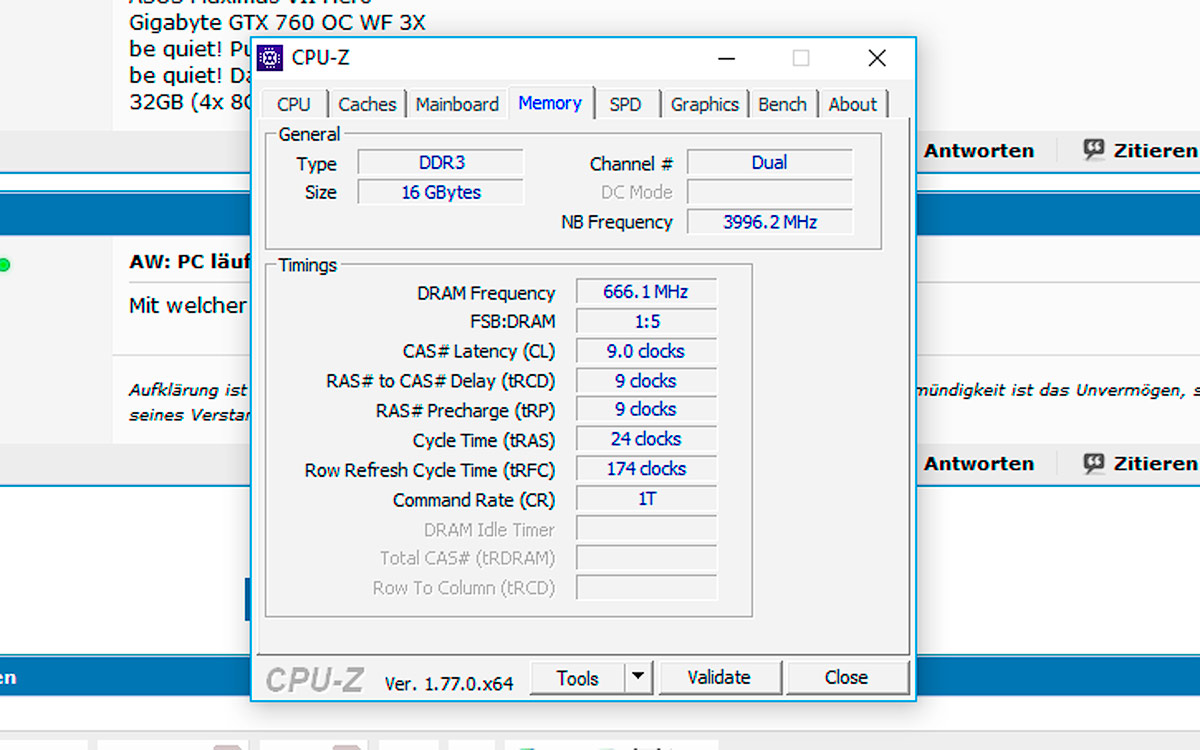Open the Mainboard tab
The height and width of the screenshot is (750, 1200).
pos(457,104)
